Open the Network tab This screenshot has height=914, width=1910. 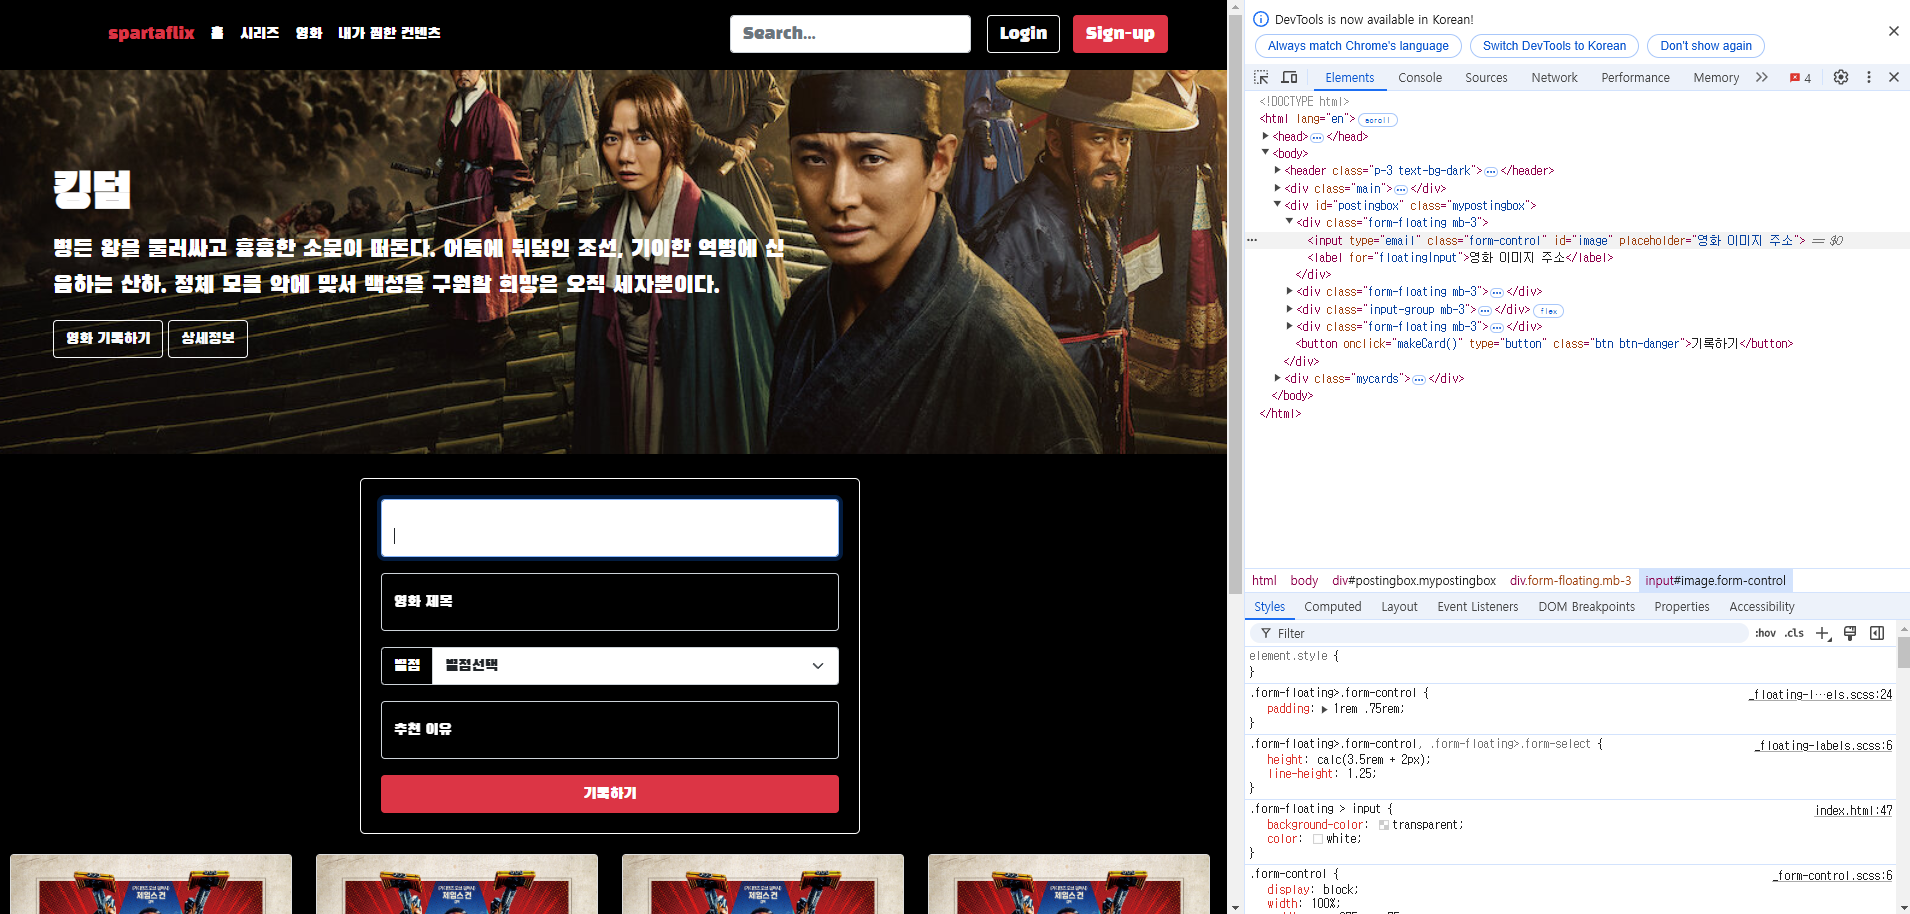click(1554, 77)
